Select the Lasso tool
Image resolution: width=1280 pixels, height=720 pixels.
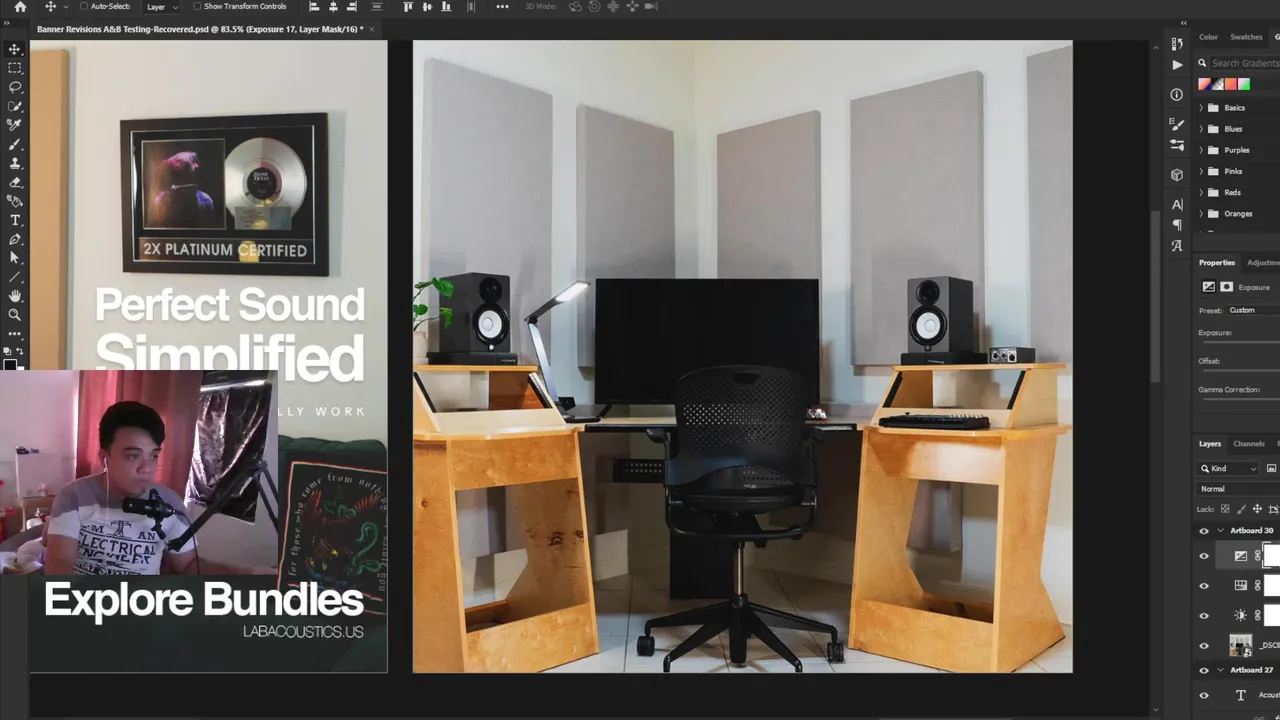(15, 87)
